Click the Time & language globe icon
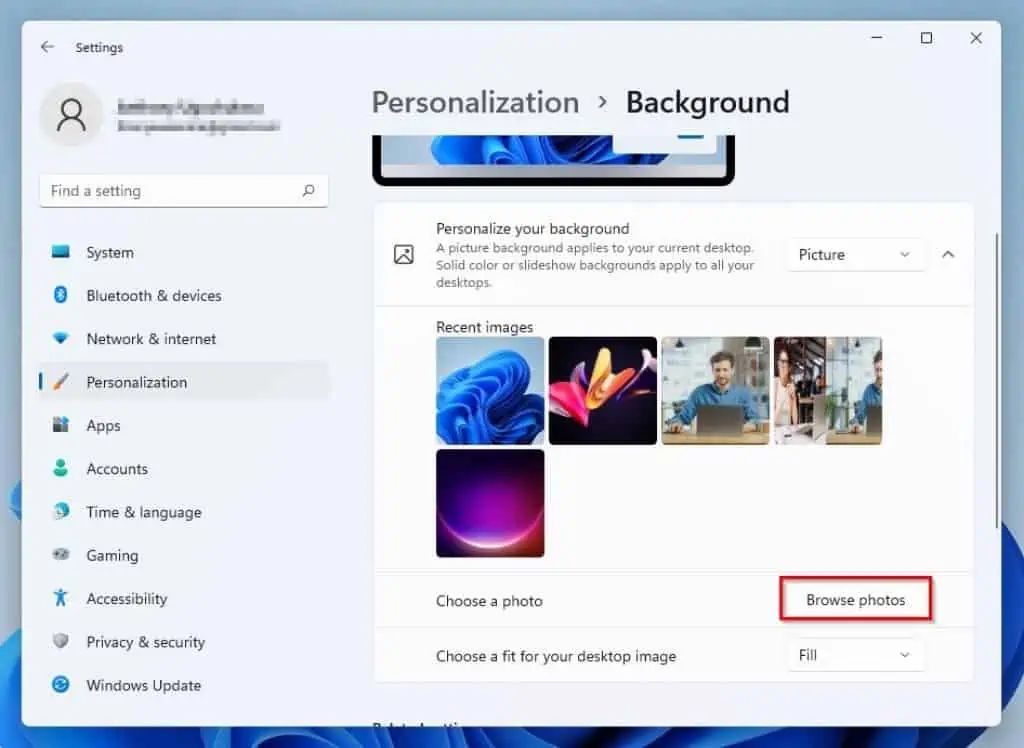Image resolution: width=1024 pixels, height=748 pixels. point(61,512)
